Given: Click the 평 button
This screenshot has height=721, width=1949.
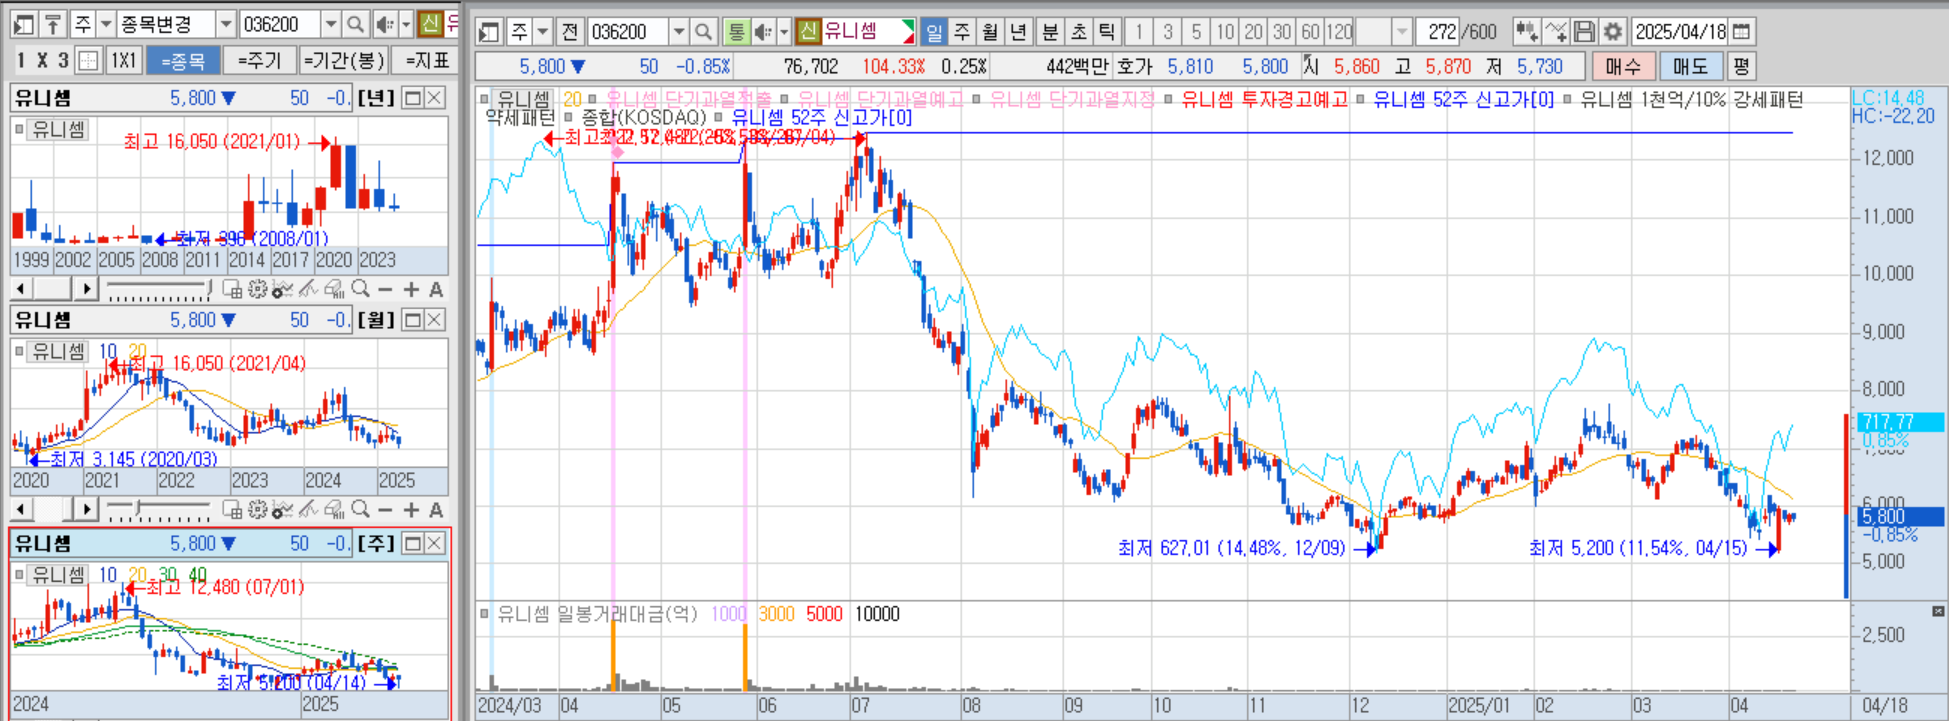Looking at the screenshot, I should 1741,67.
